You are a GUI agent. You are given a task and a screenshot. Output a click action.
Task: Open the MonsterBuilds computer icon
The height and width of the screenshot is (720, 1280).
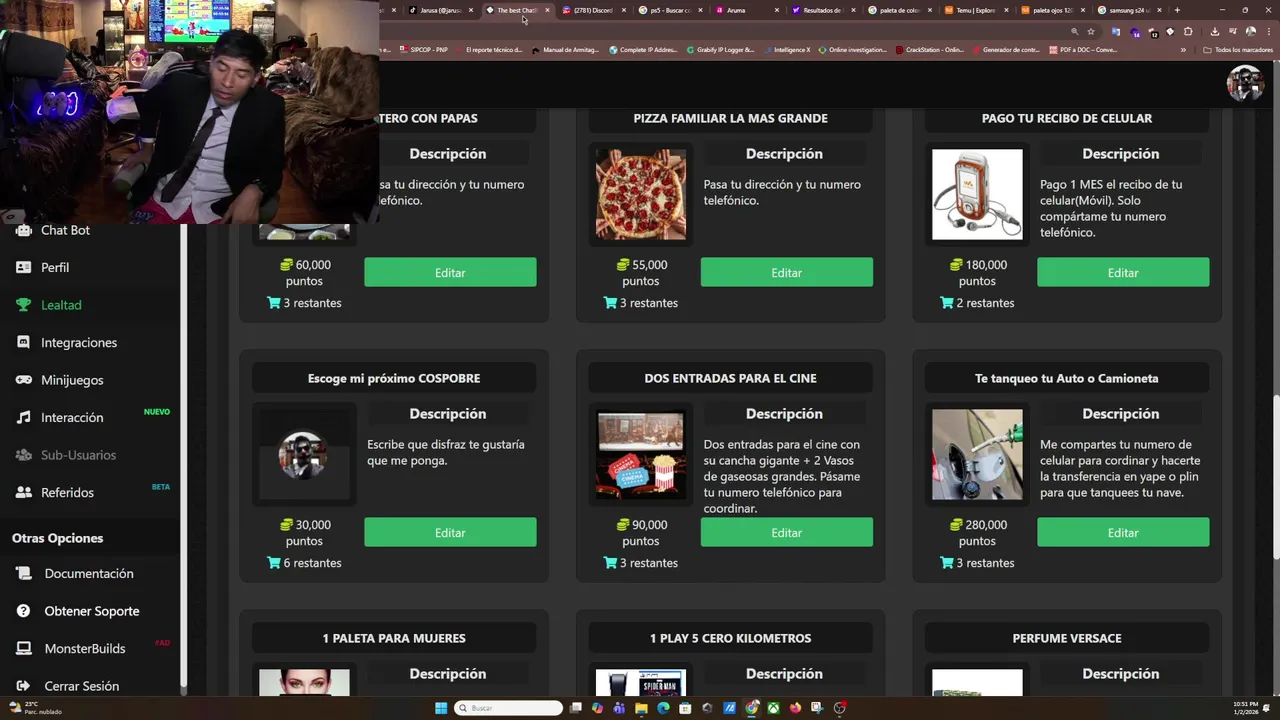pos(23,648)
